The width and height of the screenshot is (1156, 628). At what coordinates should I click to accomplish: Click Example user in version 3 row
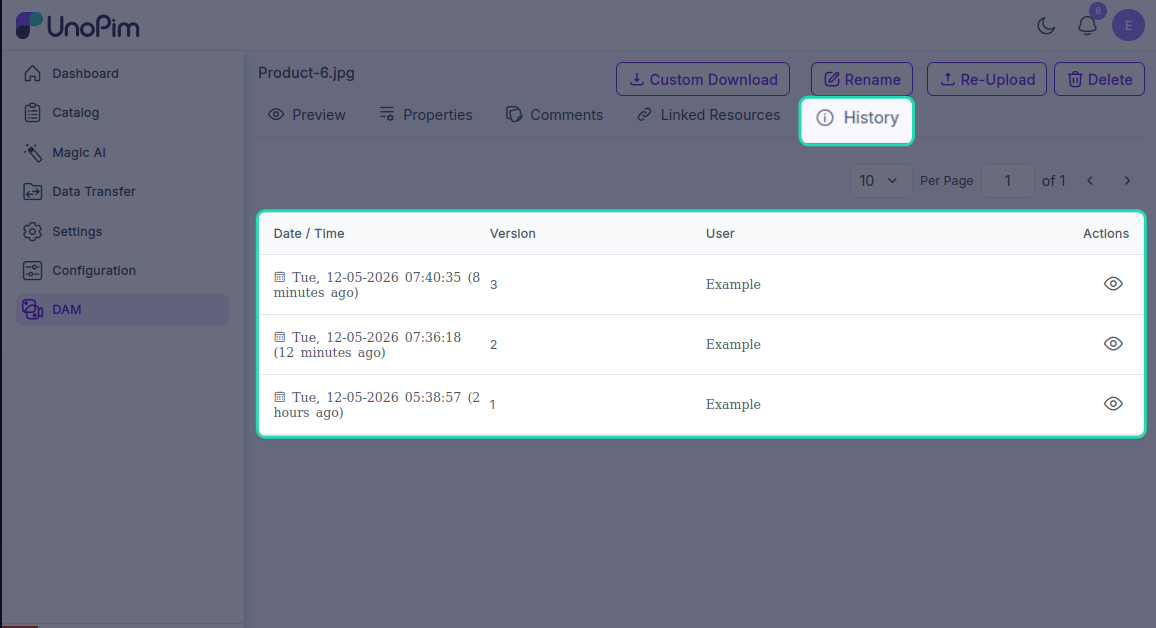(733, 285)
